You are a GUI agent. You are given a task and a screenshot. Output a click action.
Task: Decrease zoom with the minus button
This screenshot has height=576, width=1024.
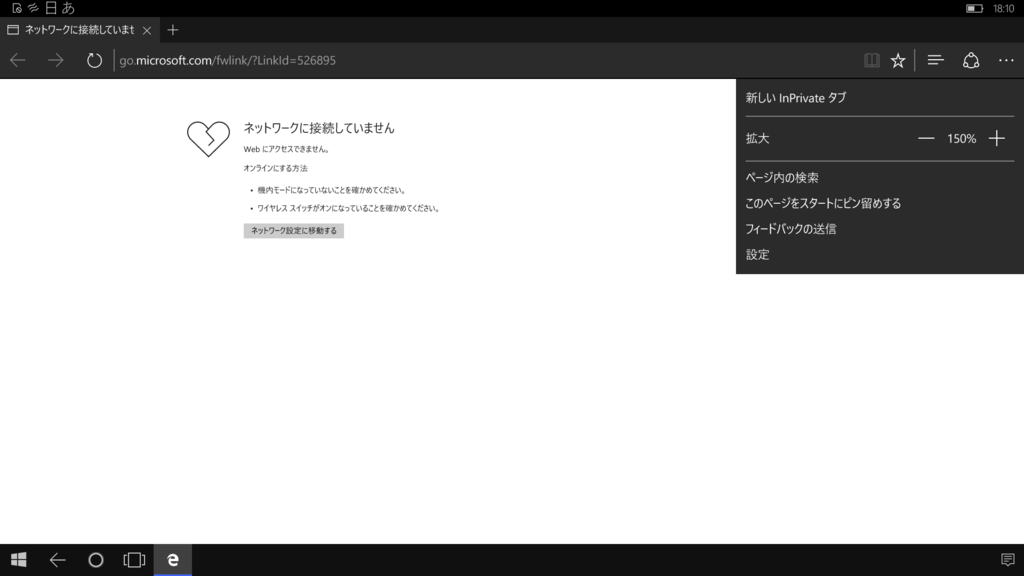[925, 138]
